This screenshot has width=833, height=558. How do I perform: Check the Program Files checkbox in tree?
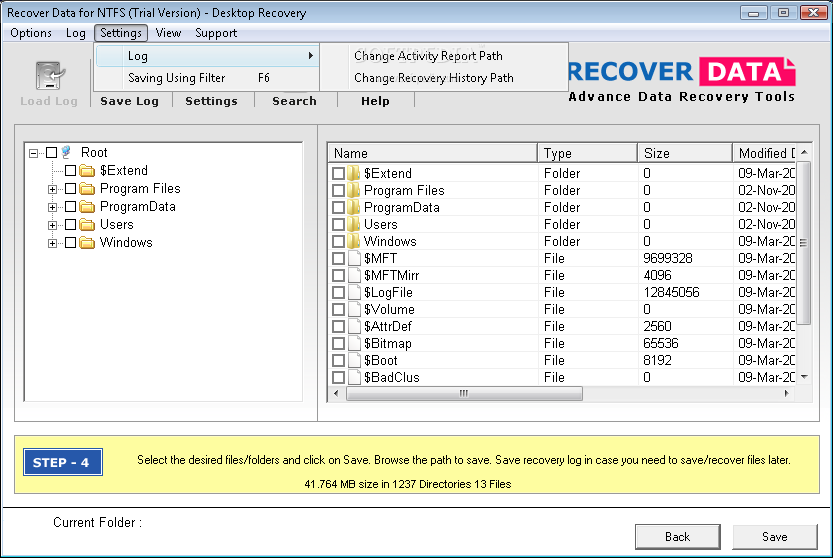coord(71,189)
